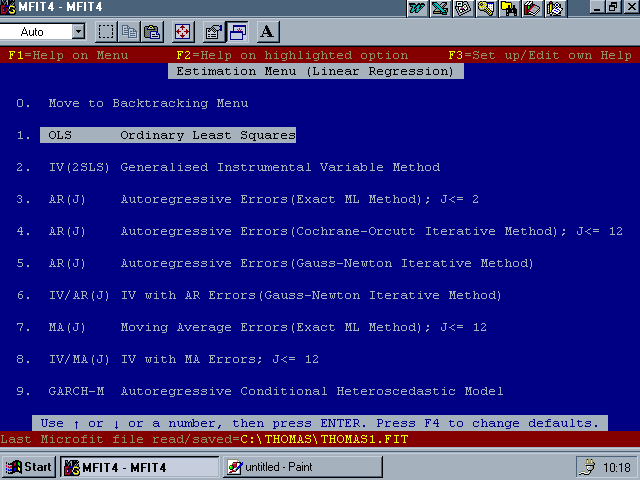Screen dimensions: 640x480
Task: Click the power plug tray icon
Action: 589,467
